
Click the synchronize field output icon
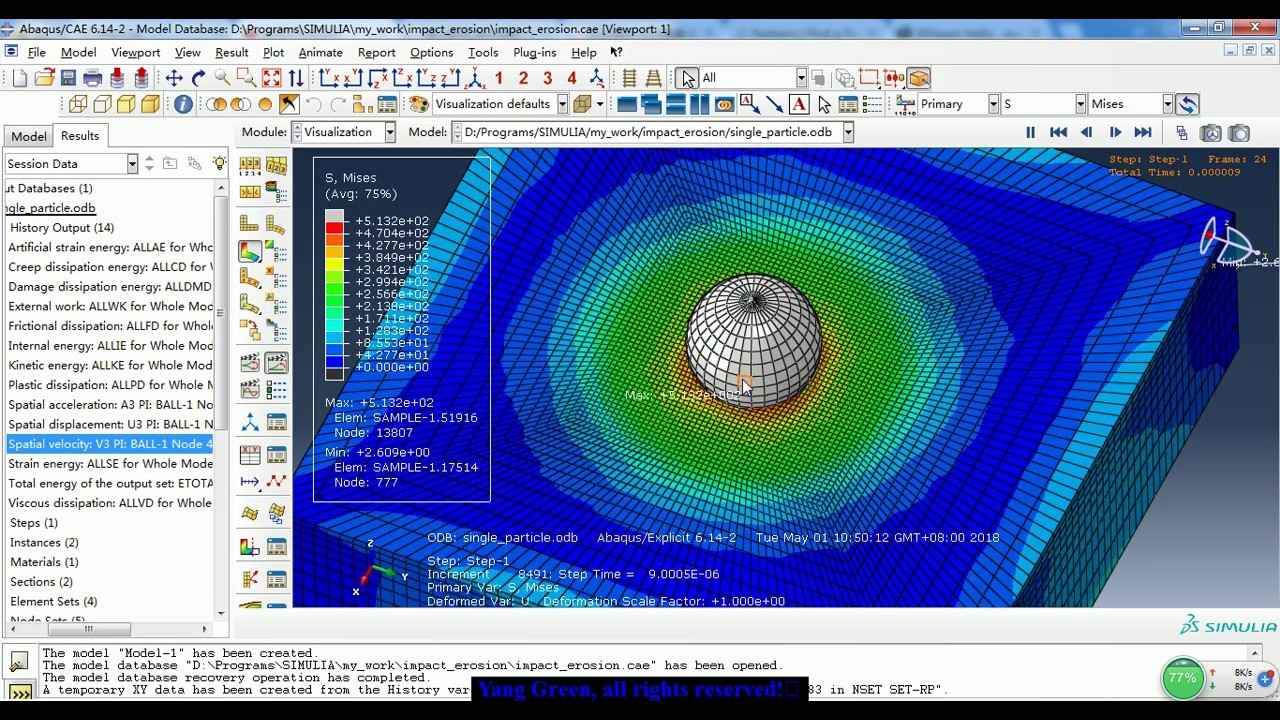(x=1187, y=104)
